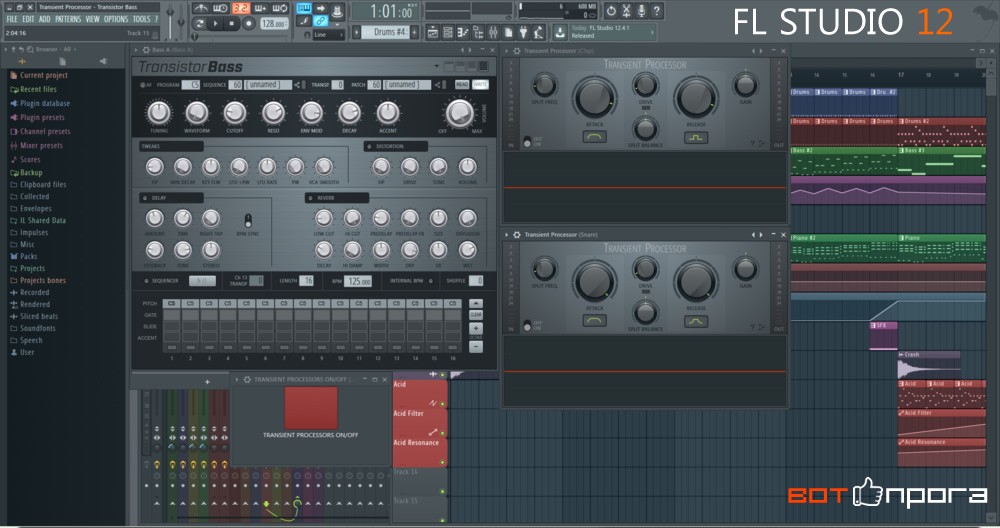Image resolution: width=1000 pixels, height=528 pixels.
Task: Click the Transistor Bass READ button
Action: [462, 84]
